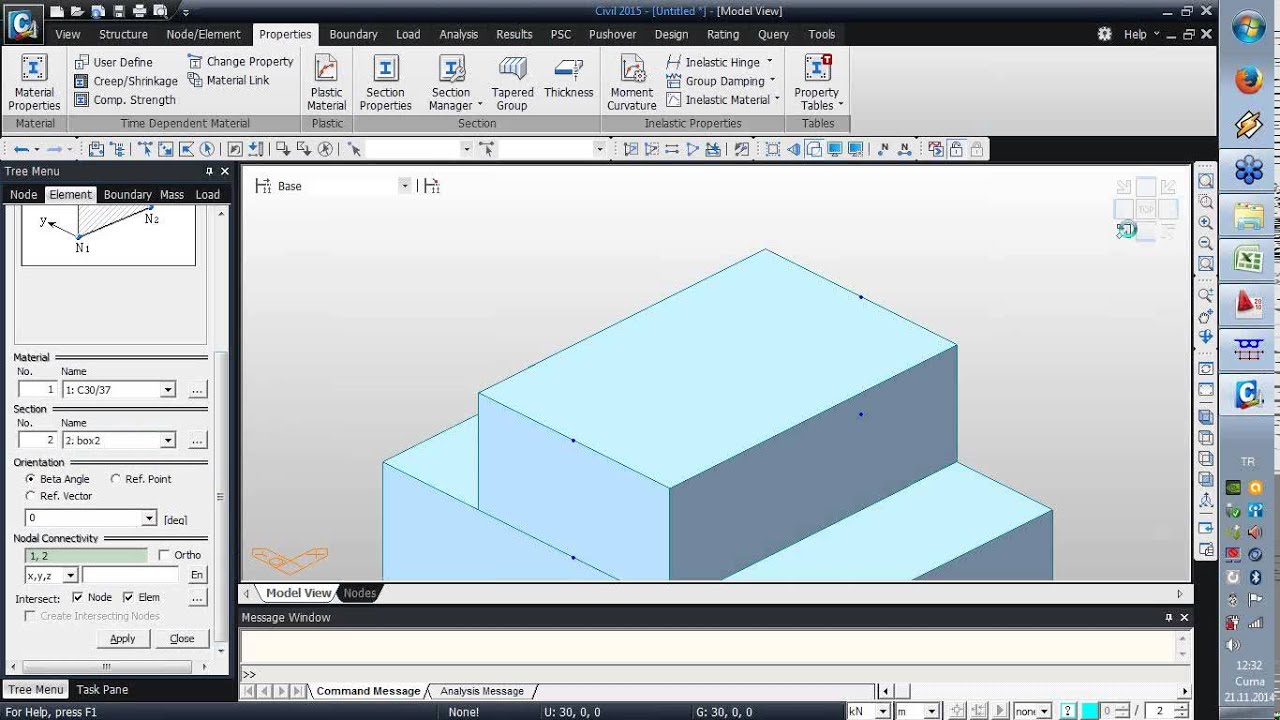The width and height of the screenshot is (1280, 720).
Task: Open Plastic Material settings
Action: [326, 82]
